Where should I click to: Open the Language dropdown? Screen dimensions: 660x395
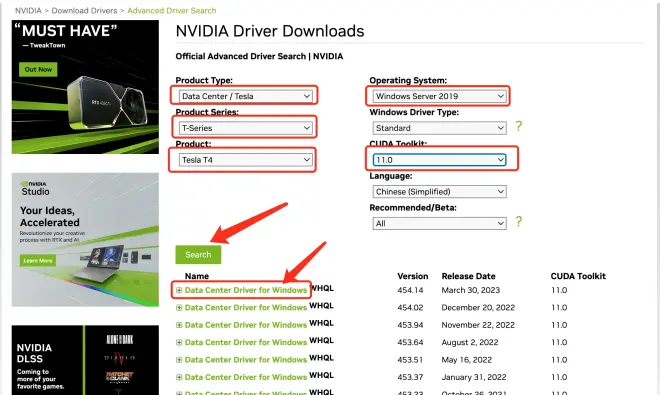439,192
